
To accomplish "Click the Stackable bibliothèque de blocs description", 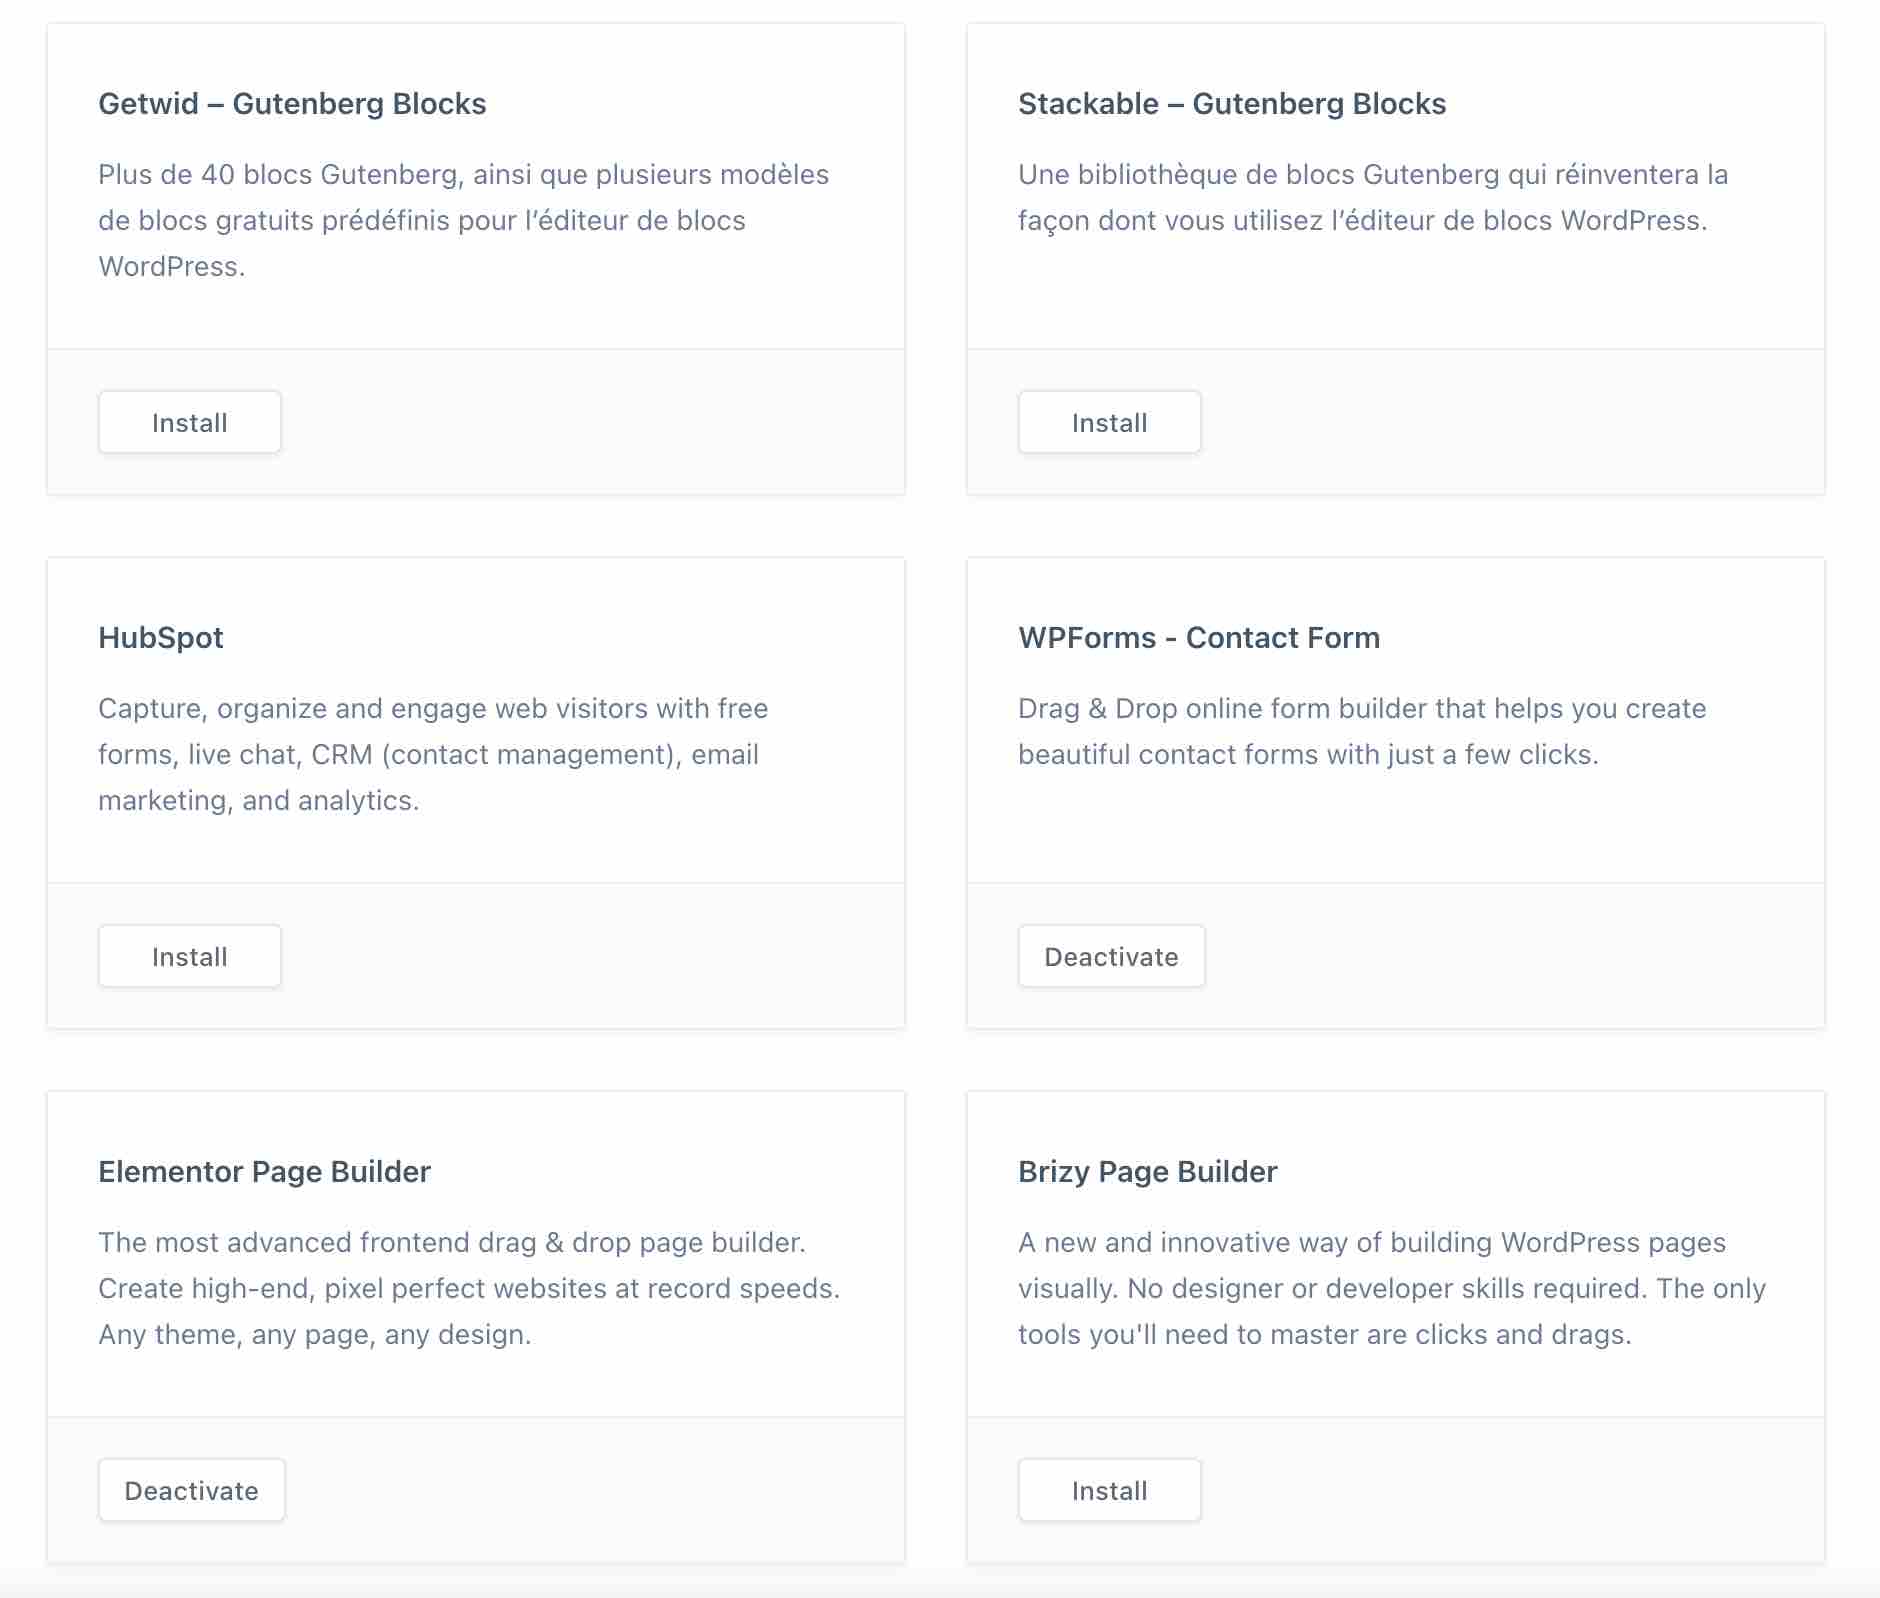I will (1372, 197).
